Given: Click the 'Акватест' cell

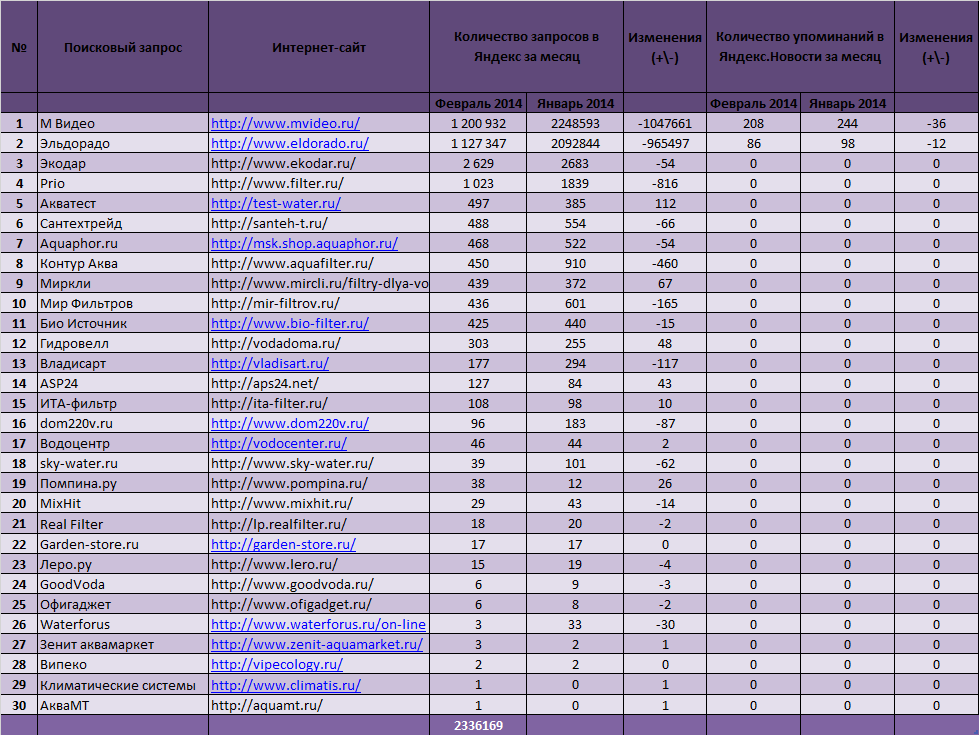Looking at the screenshot, I should point(123,204).
